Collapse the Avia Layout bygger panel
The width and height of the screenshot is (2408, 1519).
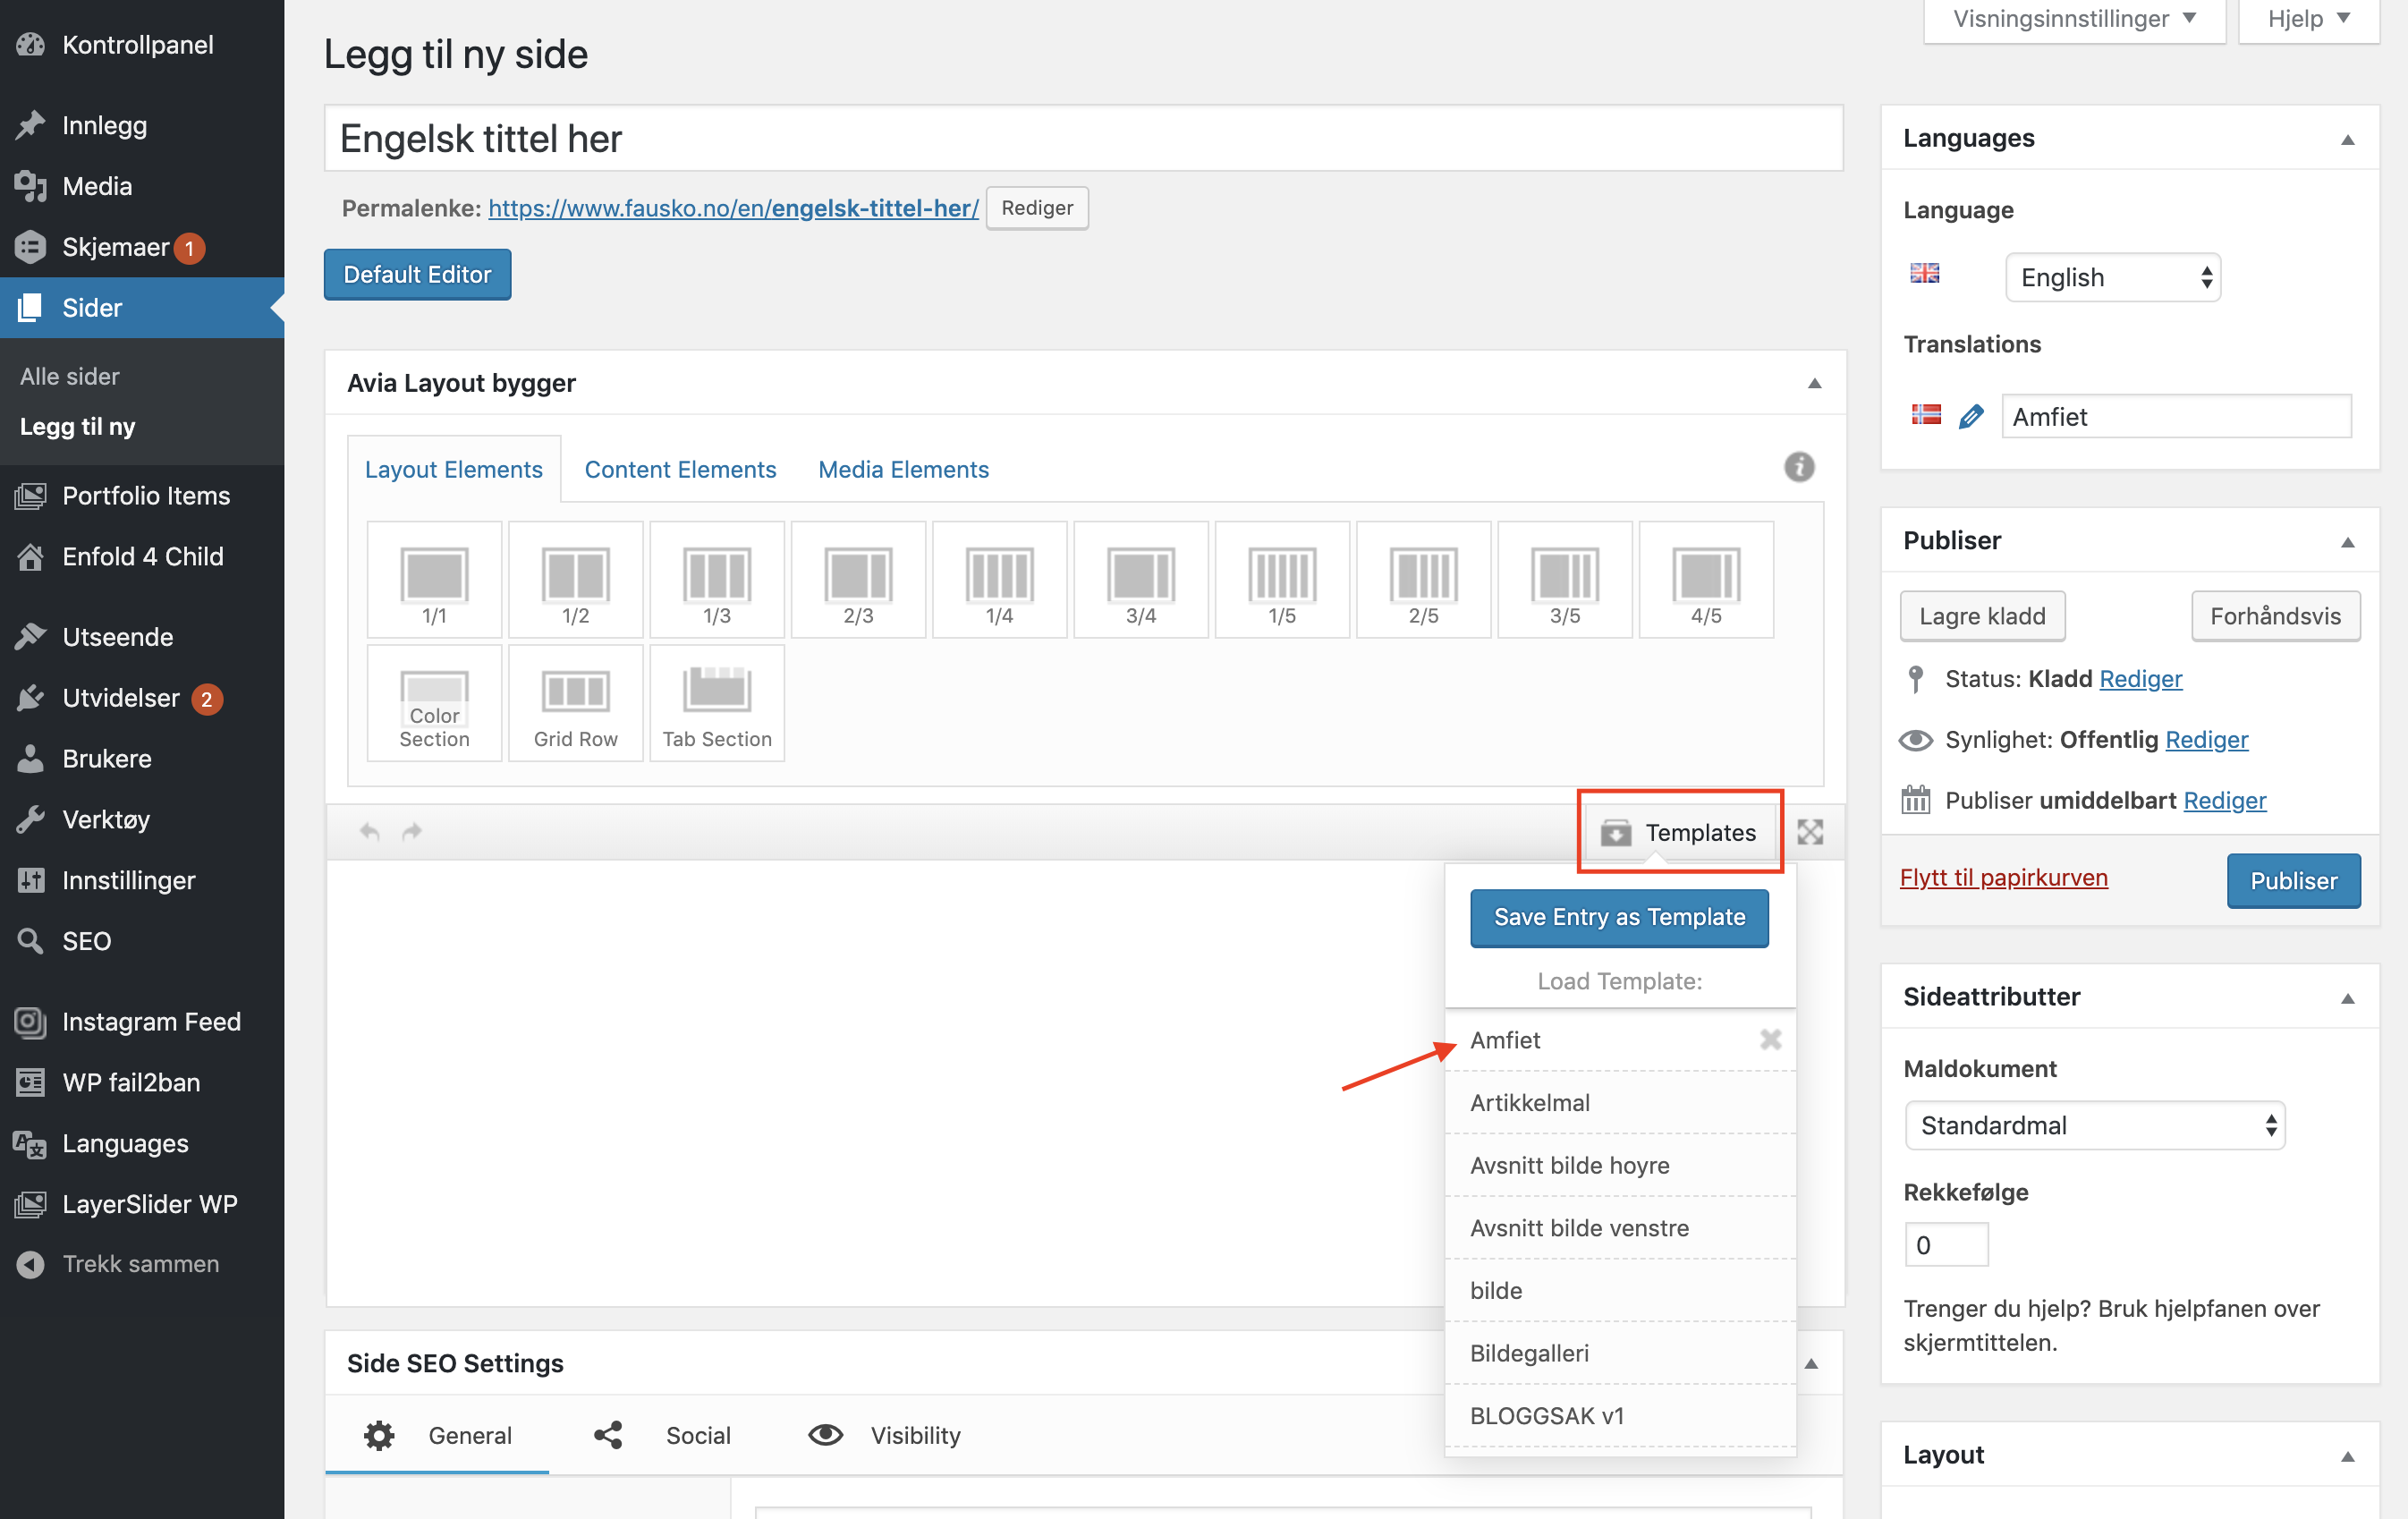[x=1814, y=383]
